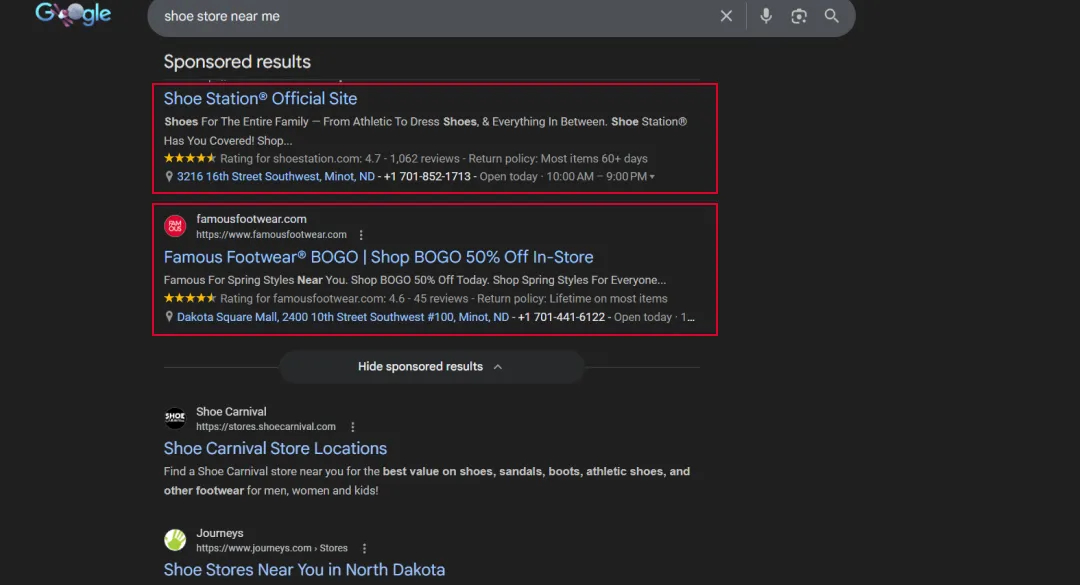Click the location pin beside Shoe Station's address

pyautogui.click(x=169, y=176)
